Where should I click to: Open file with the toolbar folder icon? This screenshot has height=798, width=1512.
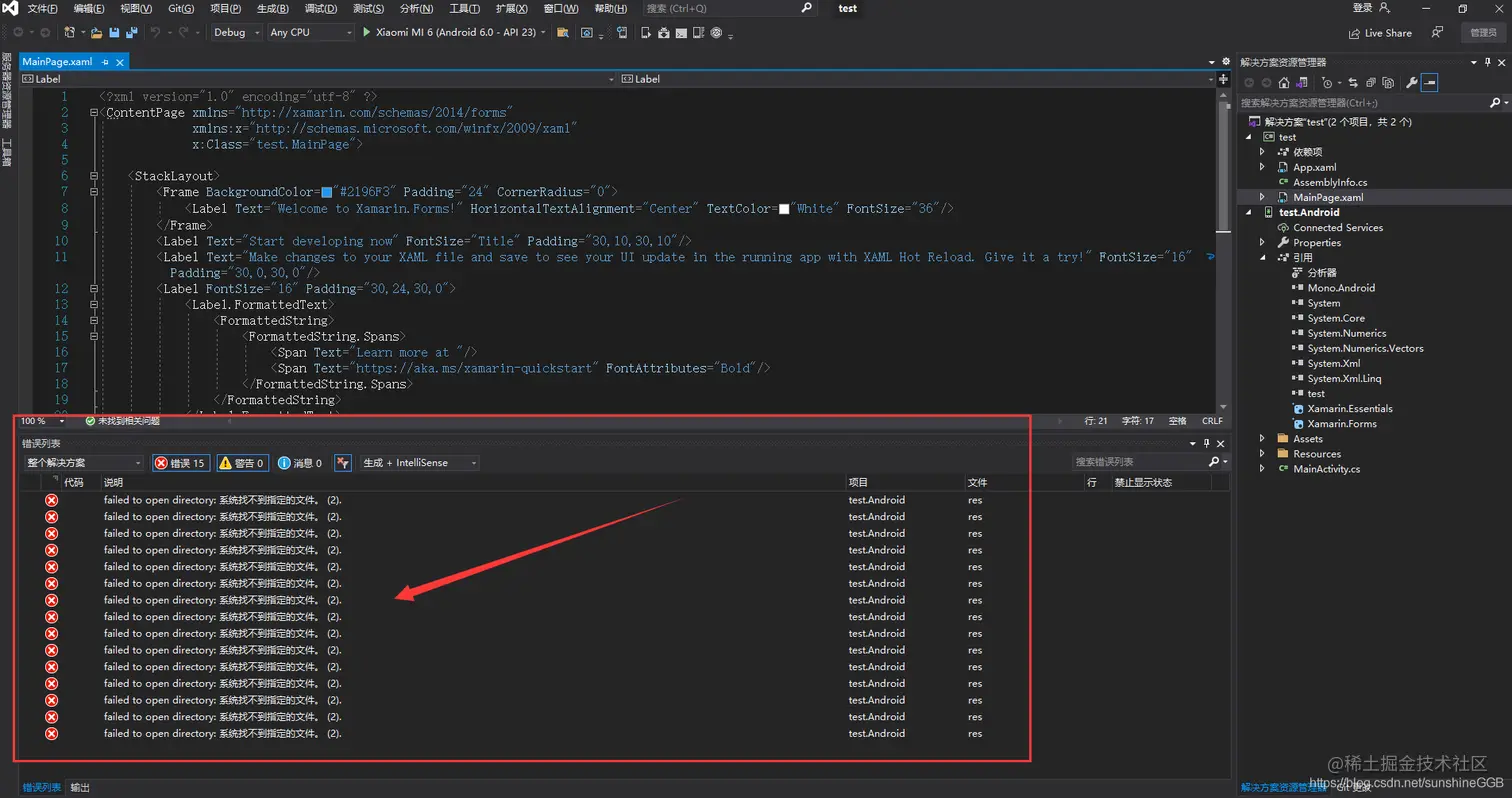tap(96, 32)
